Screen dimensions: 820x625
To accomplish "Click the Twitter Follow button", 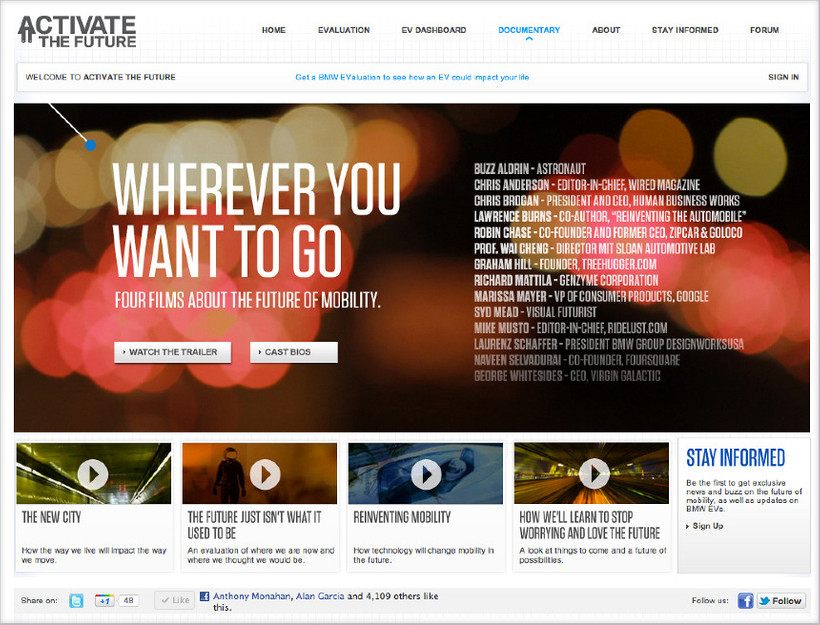I will pos(781,601).
